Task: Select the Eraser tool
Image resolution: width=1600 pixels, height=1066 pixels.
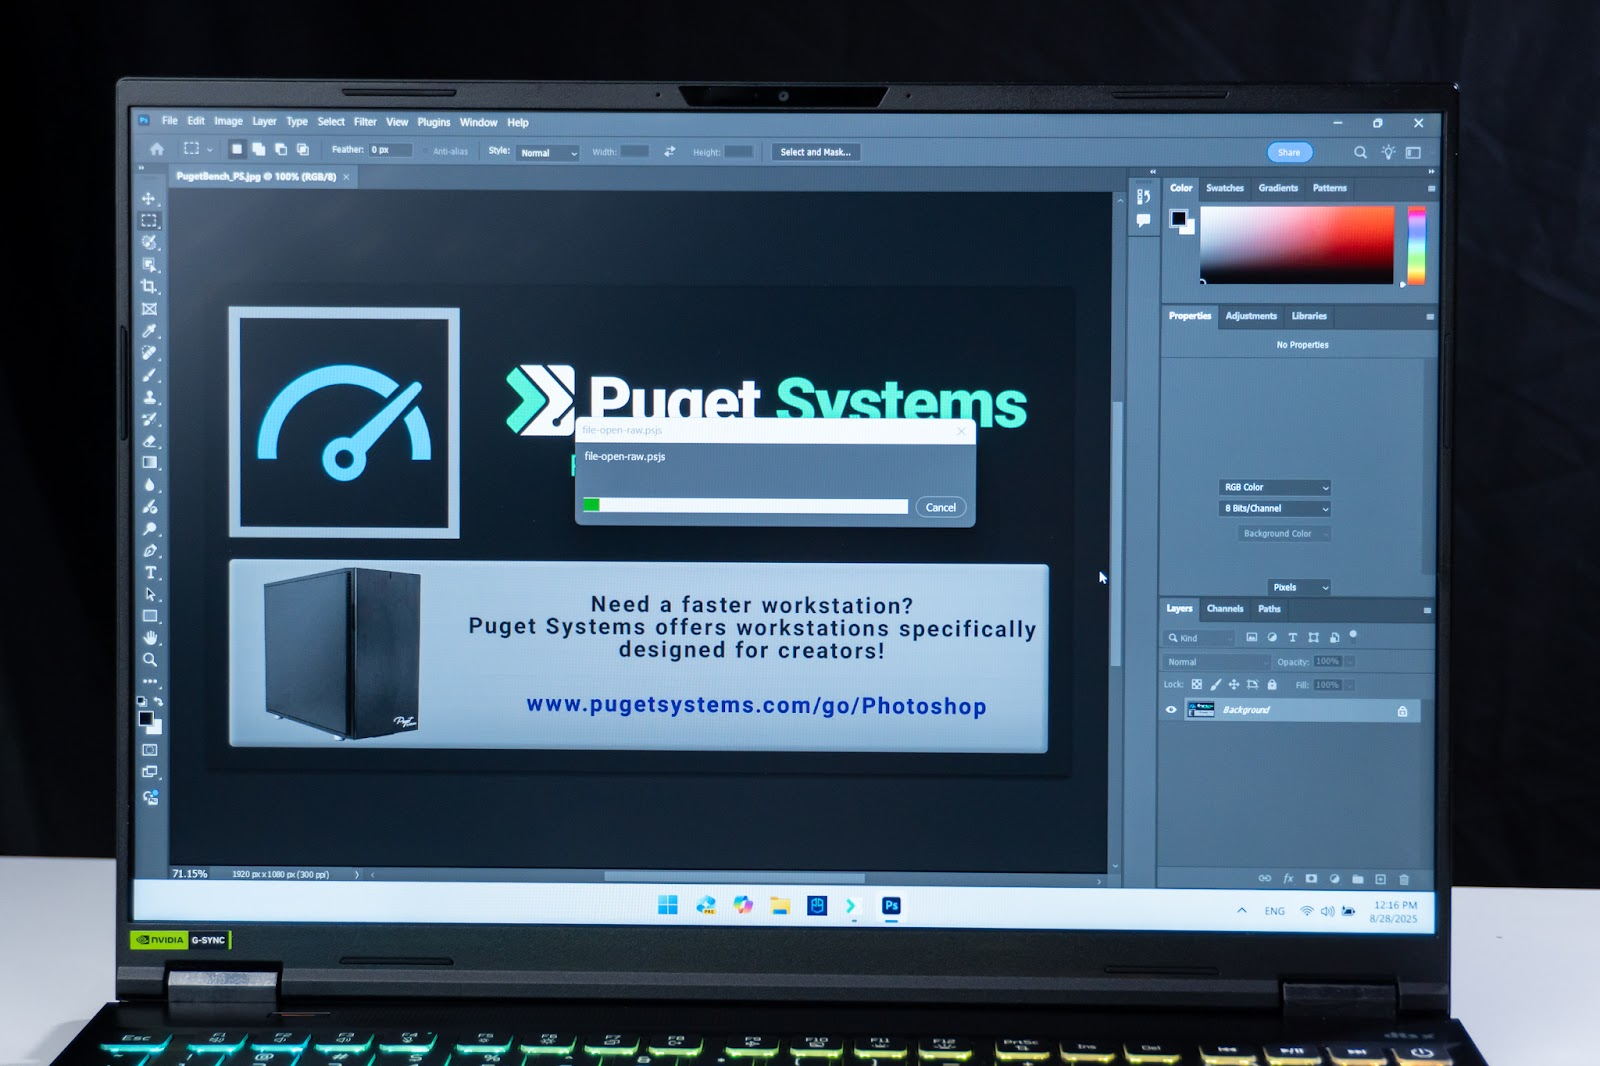Action: click(x=149, y=441)
